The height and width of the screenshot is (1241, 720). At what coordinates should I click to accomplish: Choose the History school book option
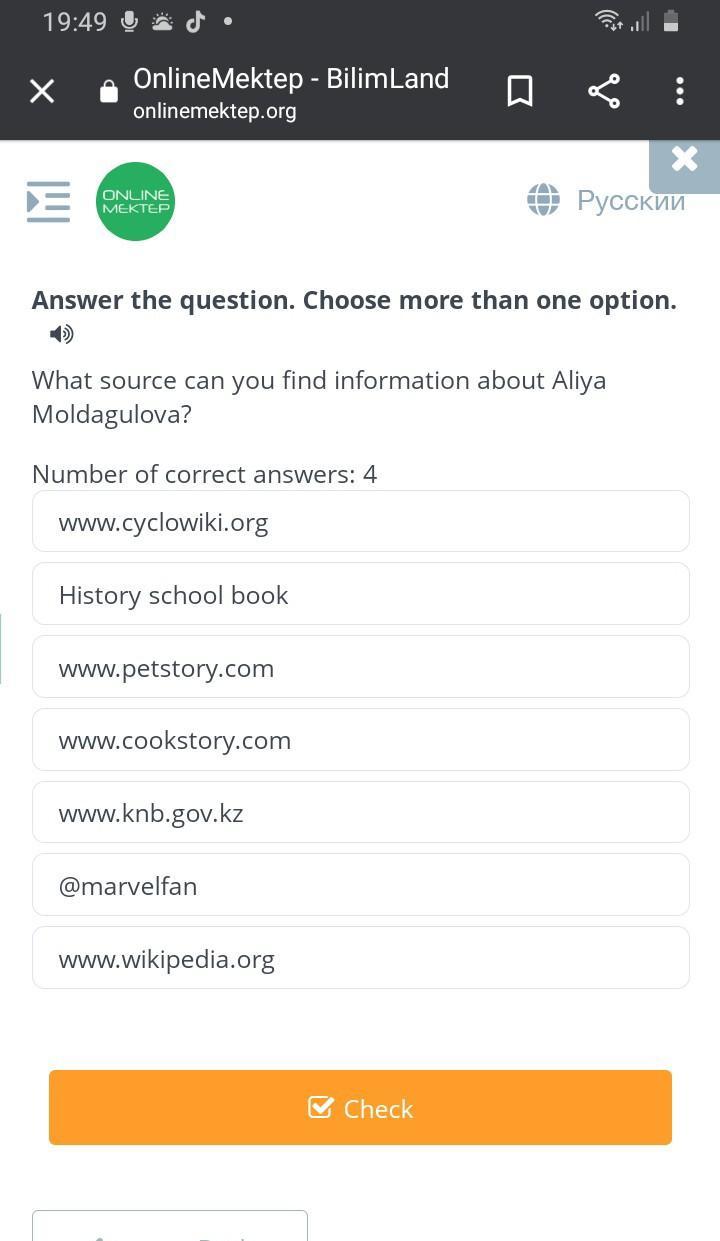(361, 594)
